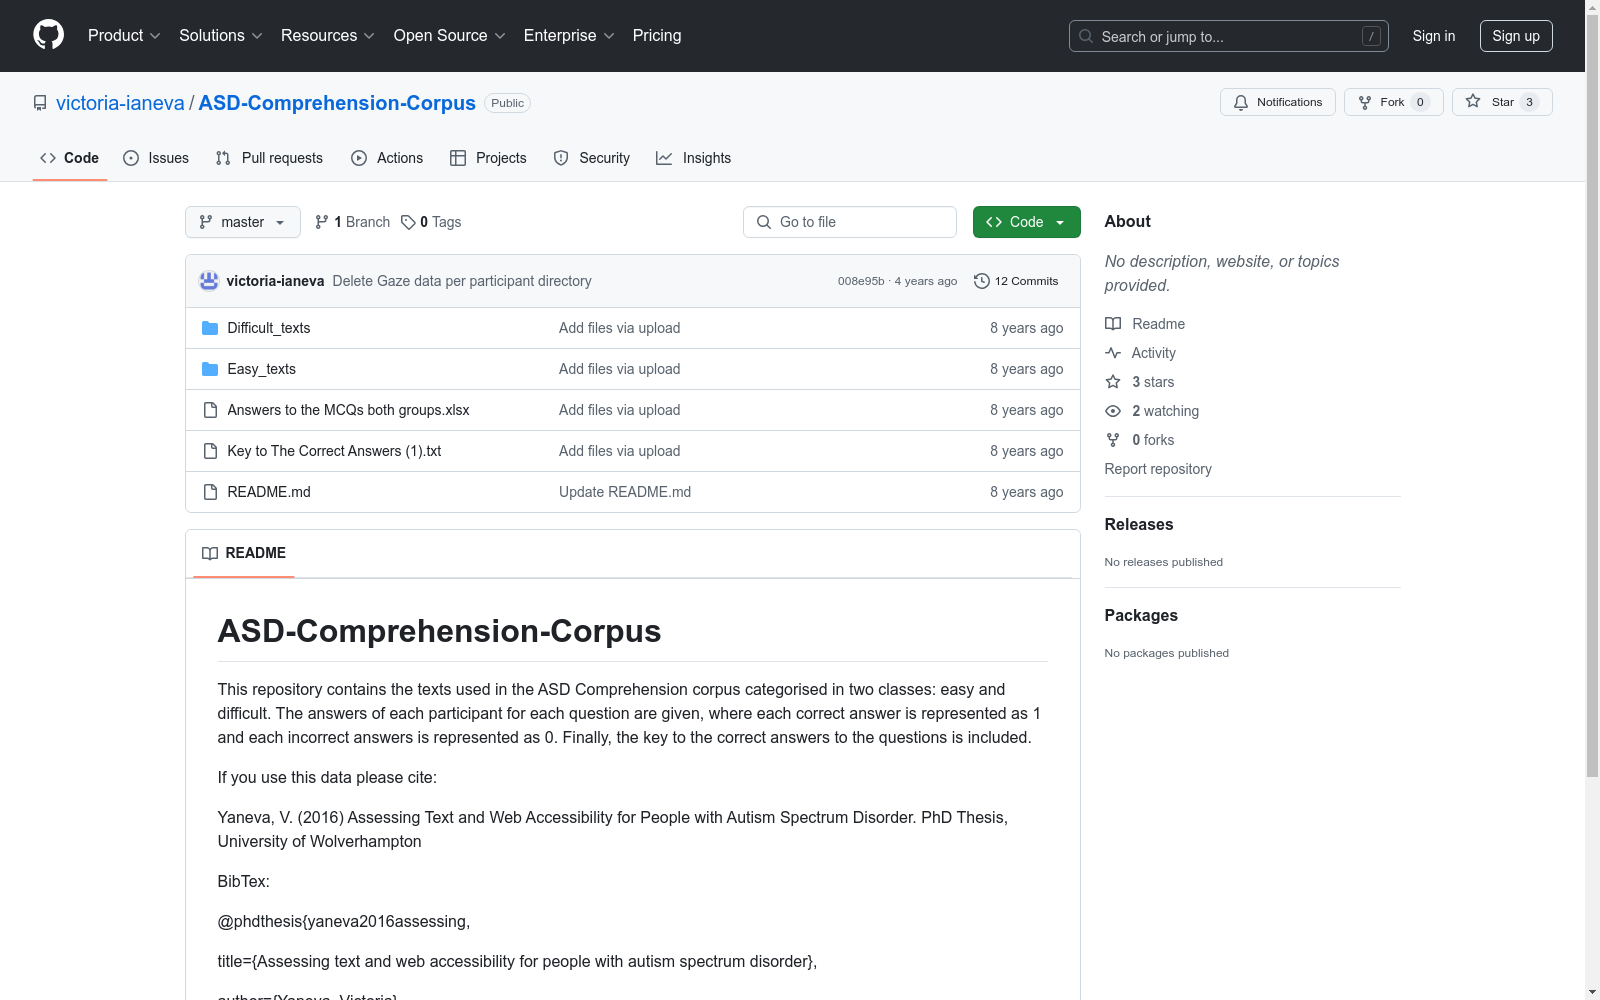This screenshot has height=1000, width=1600.
Task: Click the eye icon beside 2 watching
Action: [1113, 411]
